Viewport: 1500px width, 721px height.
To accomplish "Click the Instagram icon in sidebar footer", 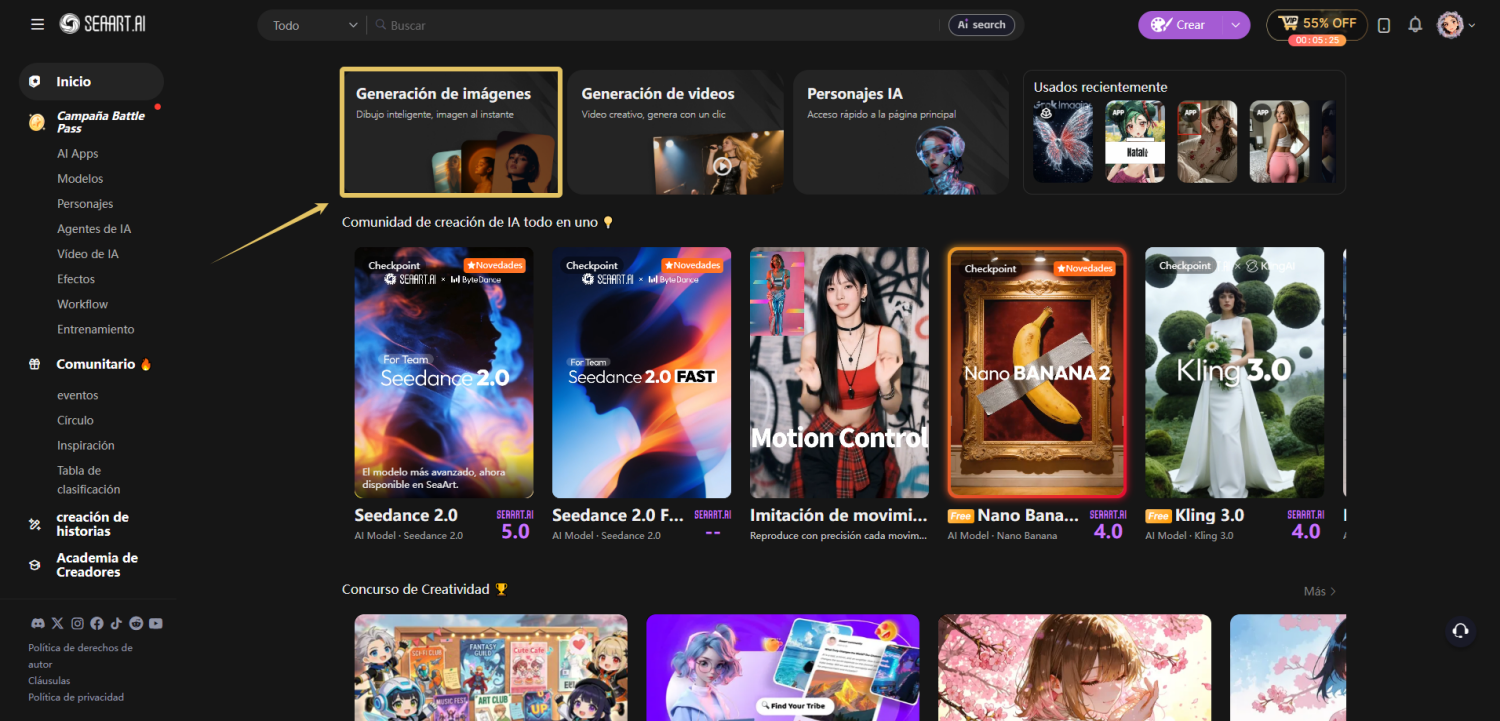I will (77, 623).
